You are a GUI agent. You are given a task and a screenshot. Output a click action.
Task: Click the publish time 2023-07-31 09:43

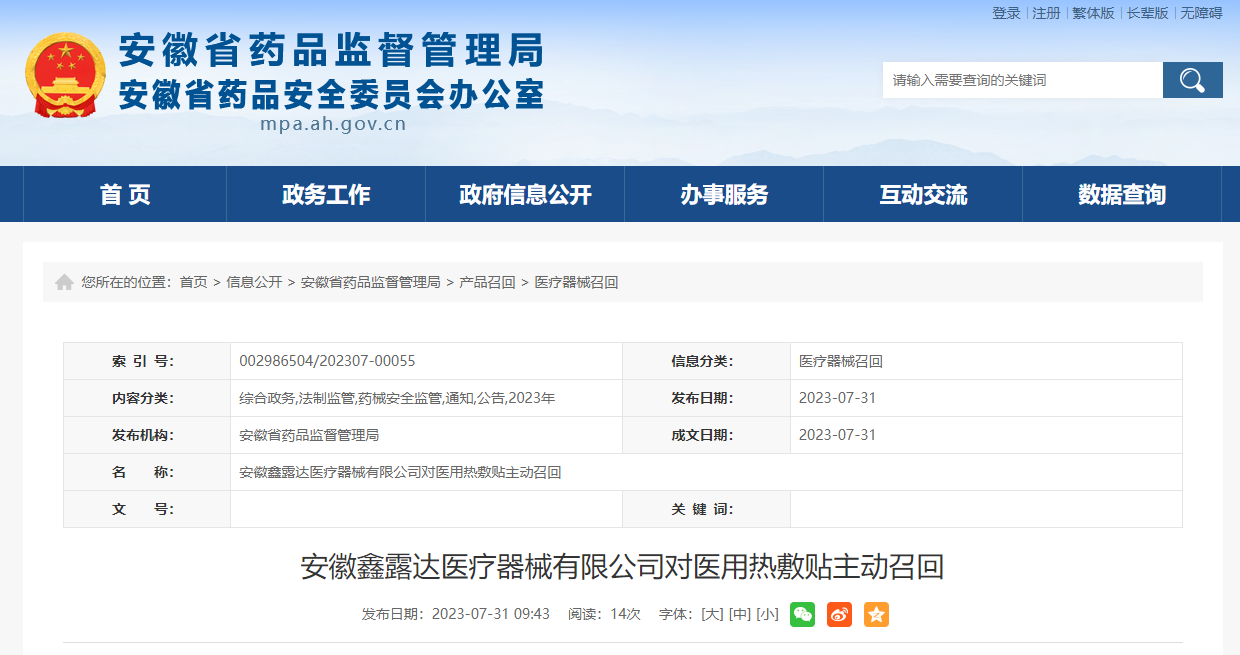point(491,614)
